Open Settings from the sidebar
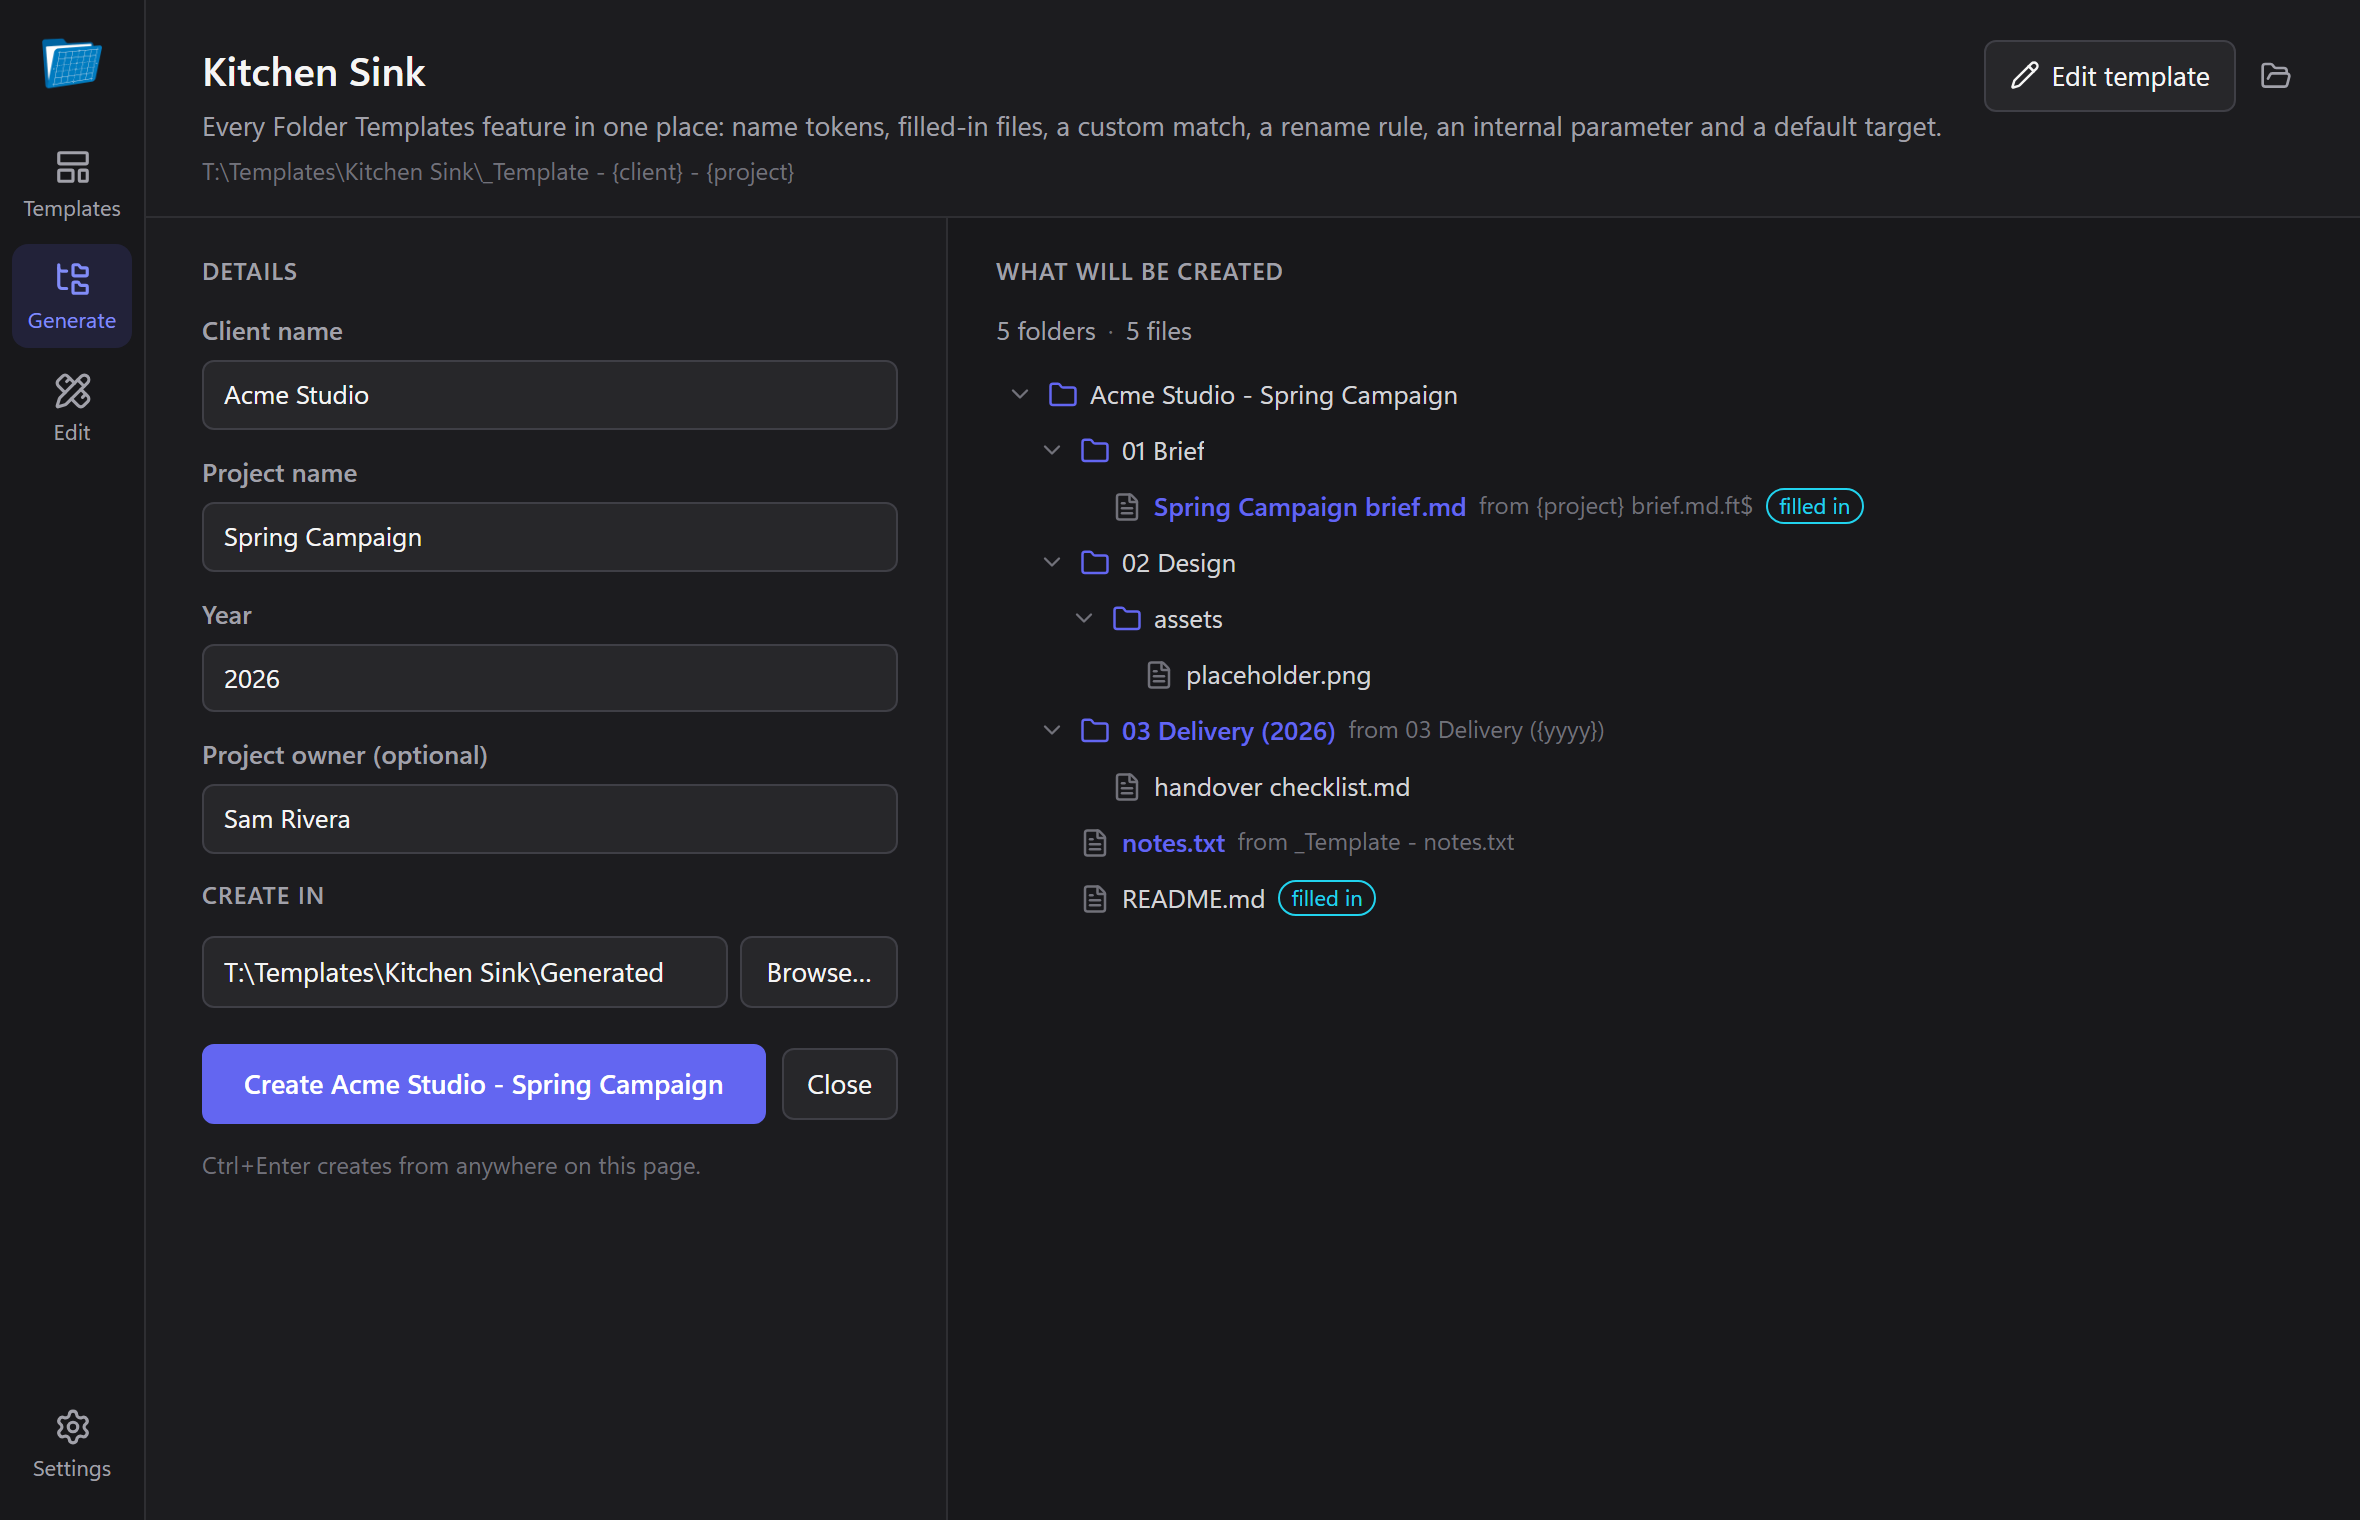The height and width of the screenshot is (1520, 2360). pos(72,1445)
